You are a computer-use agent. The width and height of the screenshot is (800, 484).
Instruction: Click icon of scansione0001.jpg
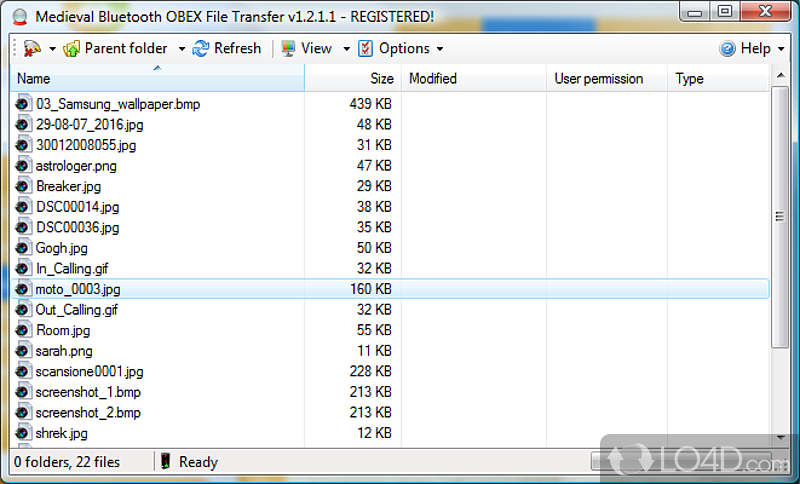(x=22, y=371)
